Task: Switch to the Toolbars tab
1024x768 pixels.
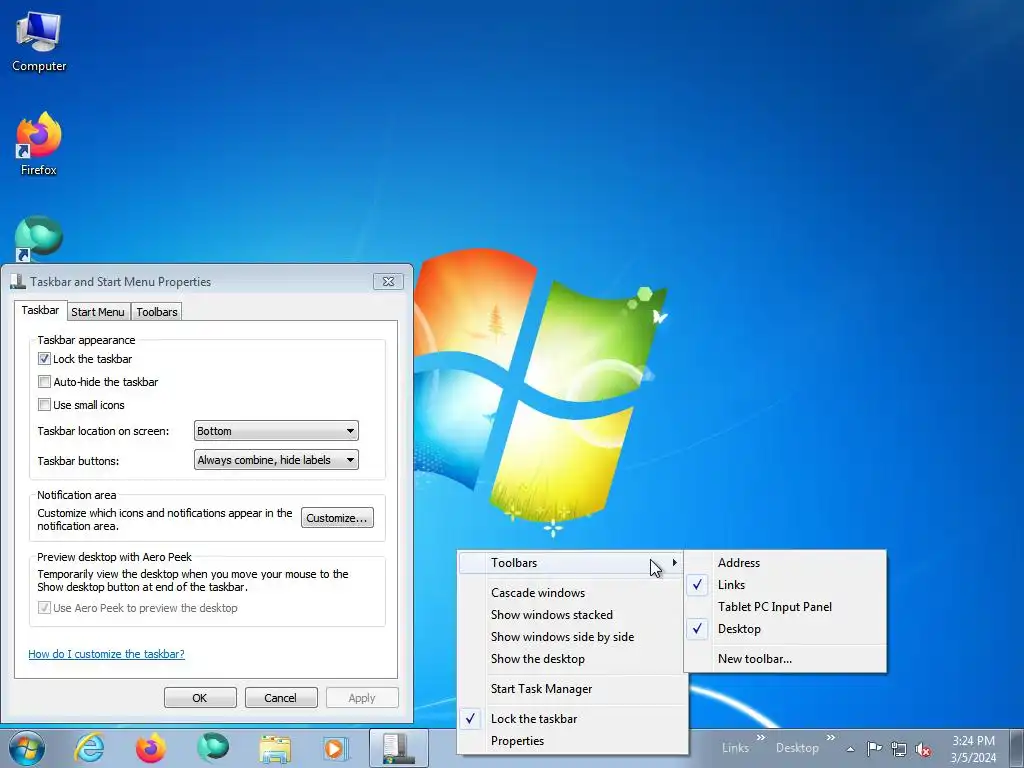Action: tap(157, 312)
